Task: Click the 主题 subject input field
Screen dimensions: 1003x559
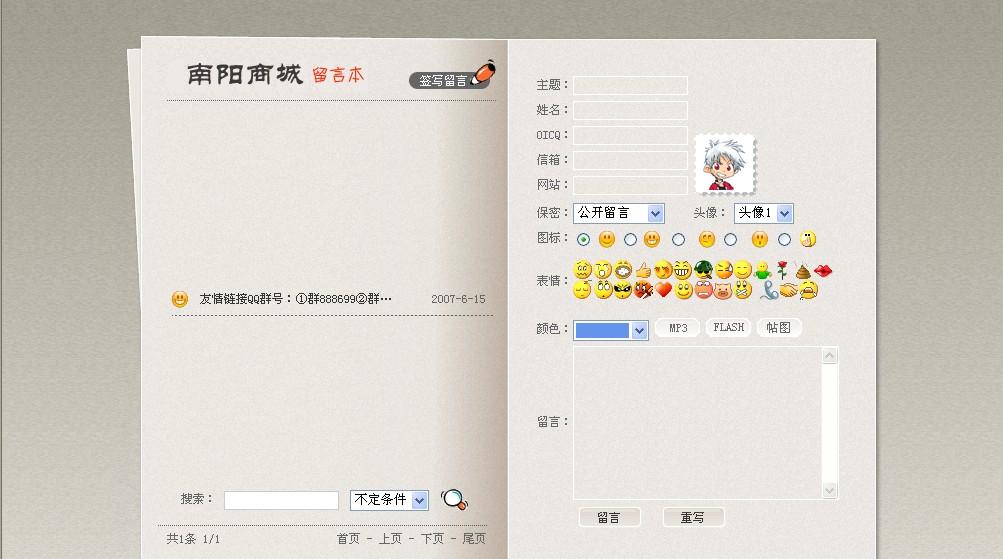Action: [x=630, y=85]
